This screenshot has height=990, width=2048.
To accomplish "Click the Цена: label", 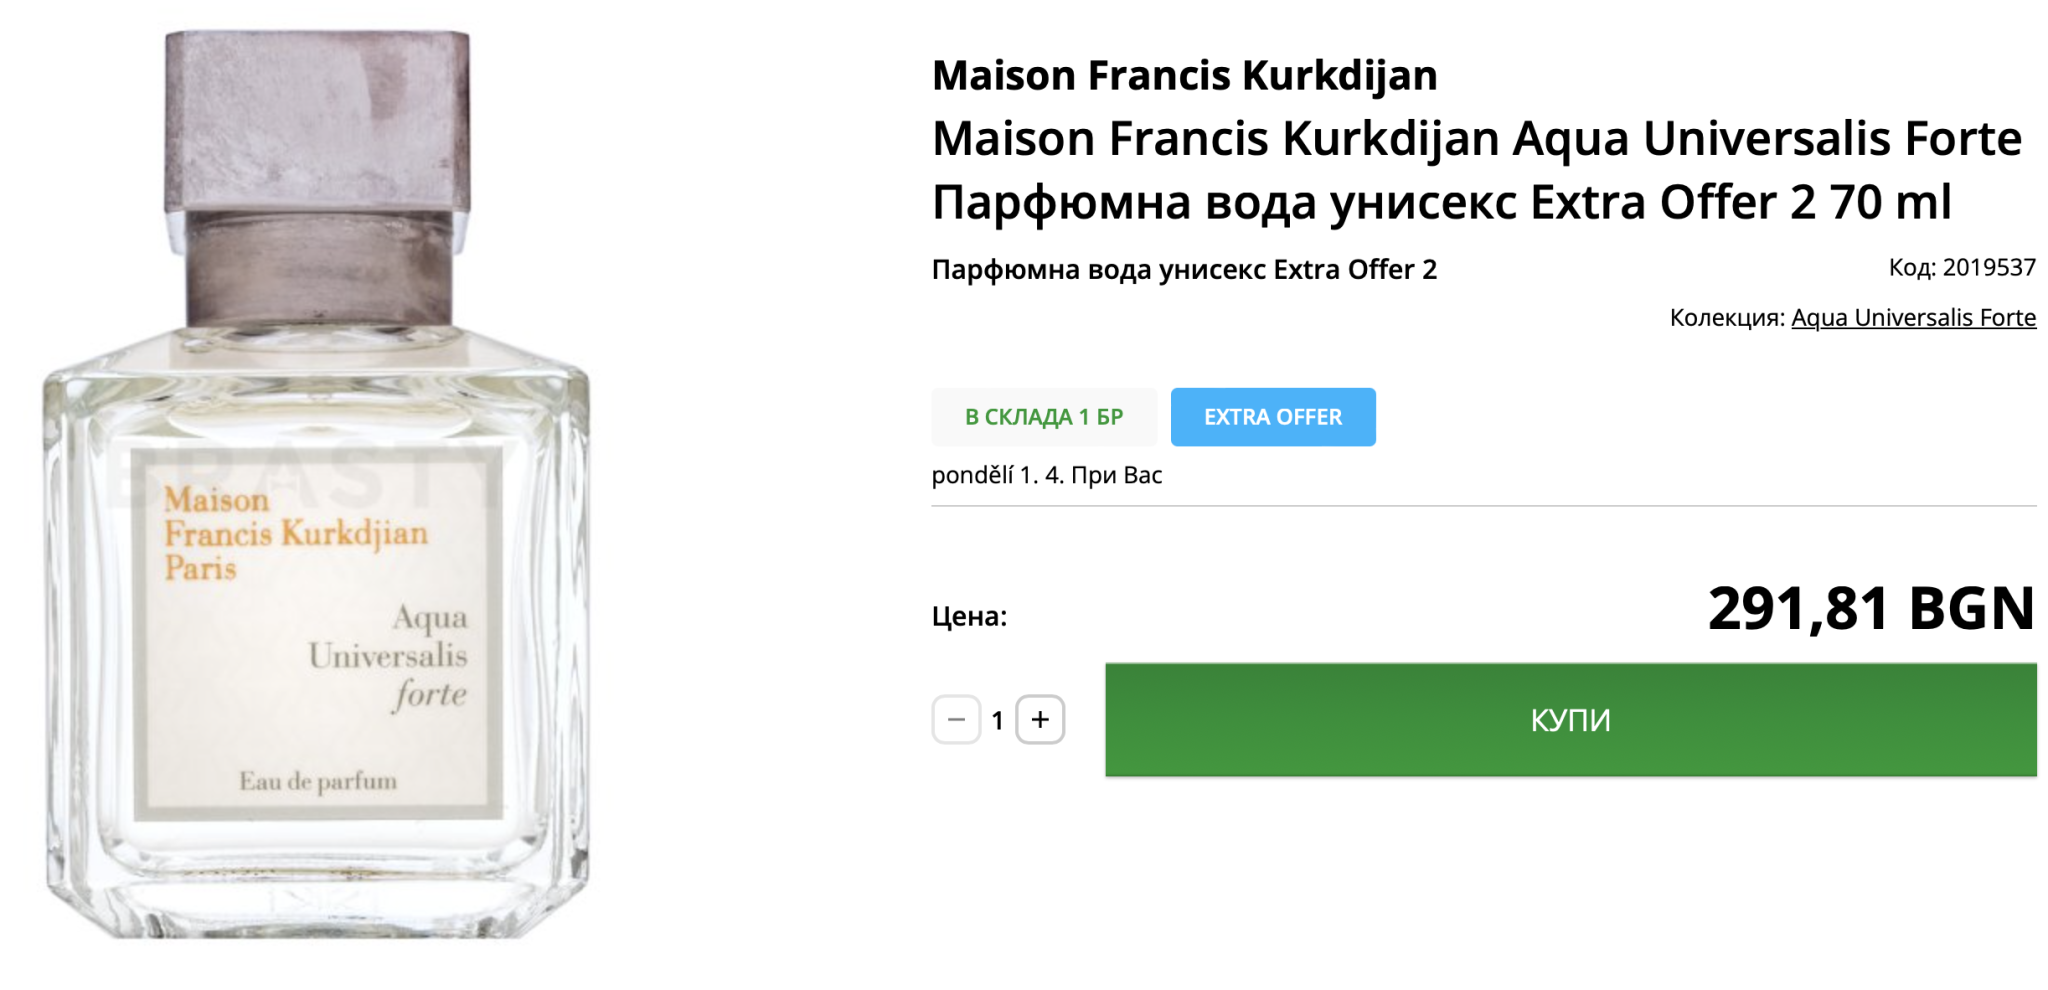I will [969, 616].
